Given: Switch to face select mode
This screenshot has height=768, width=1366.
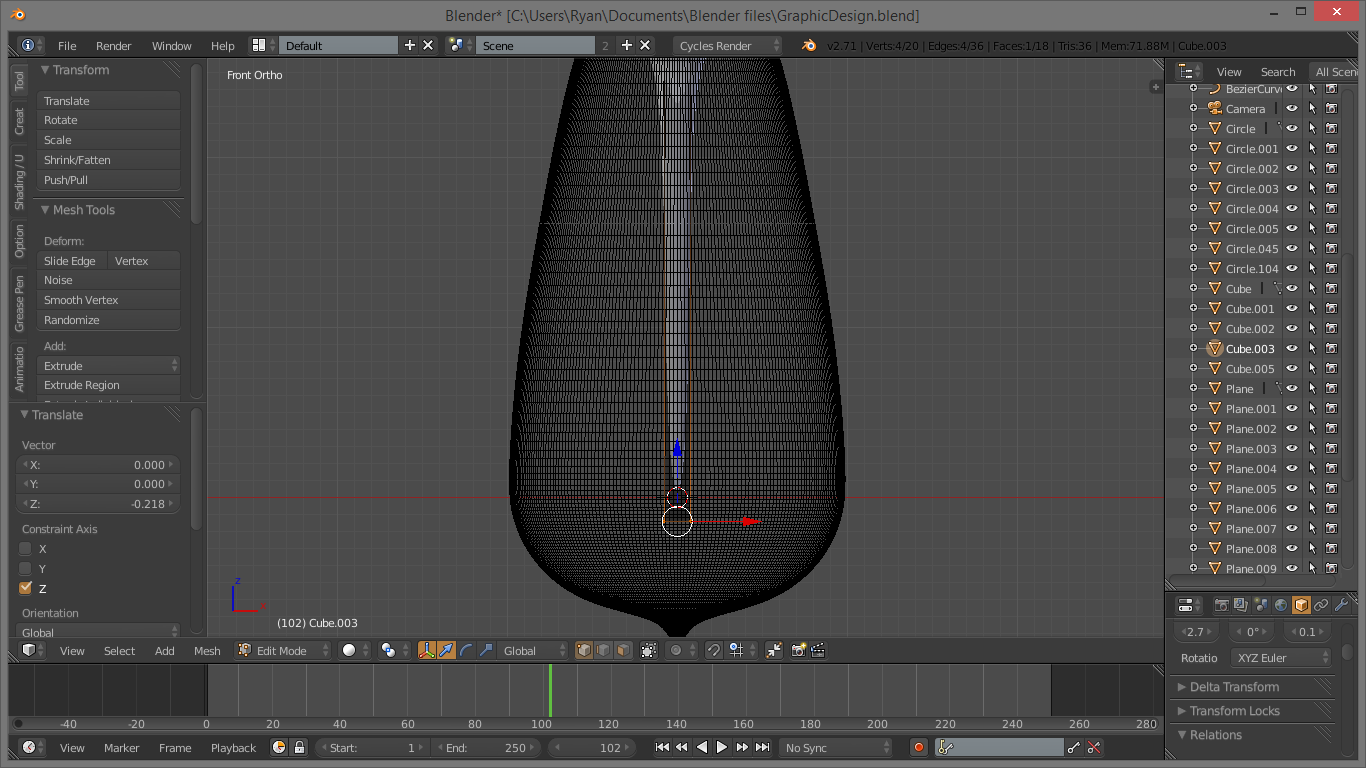Looking at the screenshot, I should (622, 650).
